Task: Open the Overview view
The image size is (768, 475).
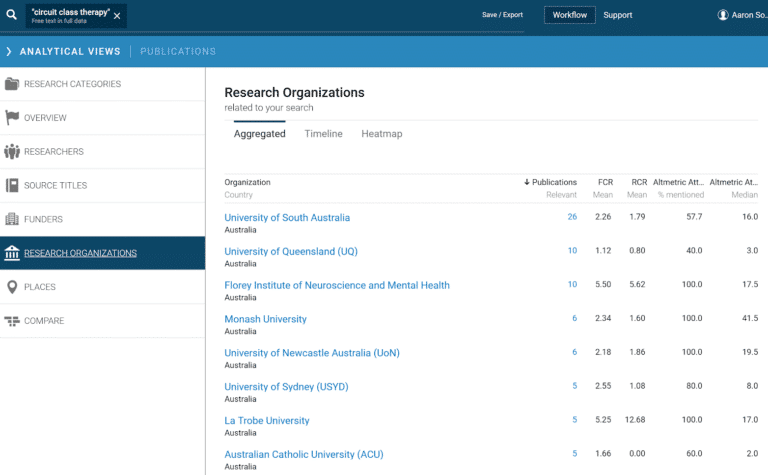Action: point(102,118)
